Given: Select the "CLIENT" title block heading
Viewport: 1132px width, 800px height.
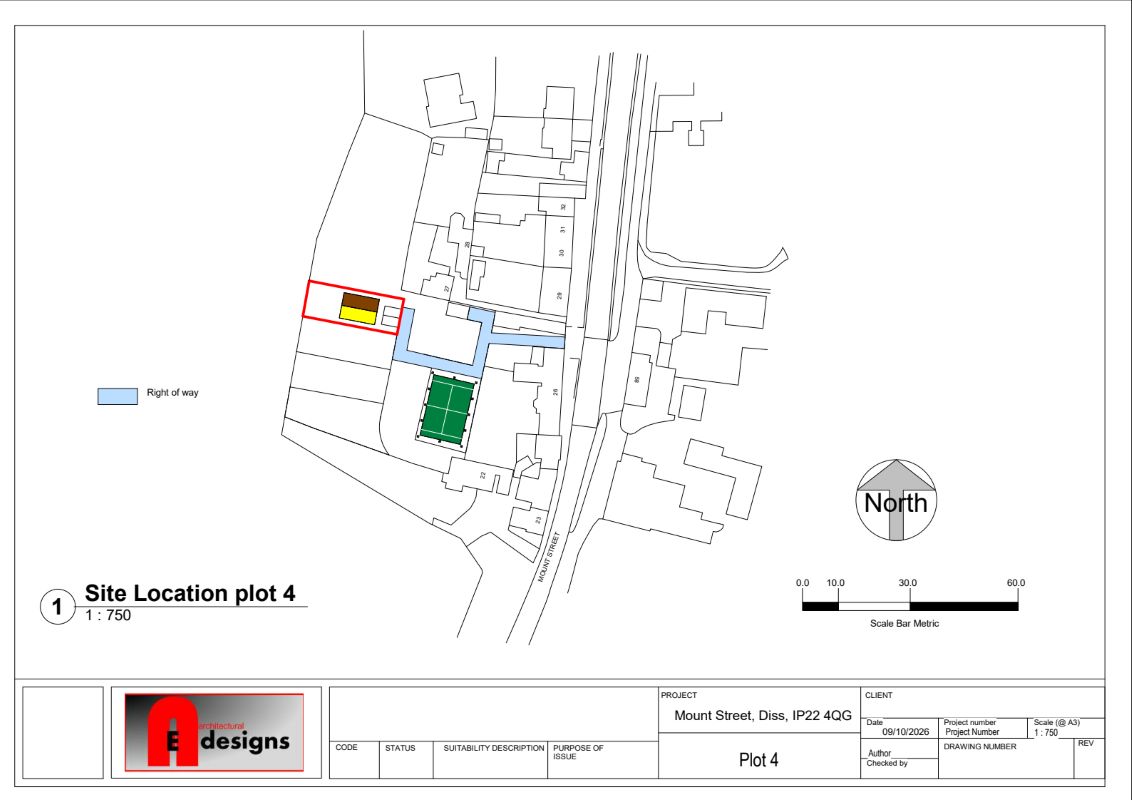Looking at the screenshot, I should tap(879, 695).
